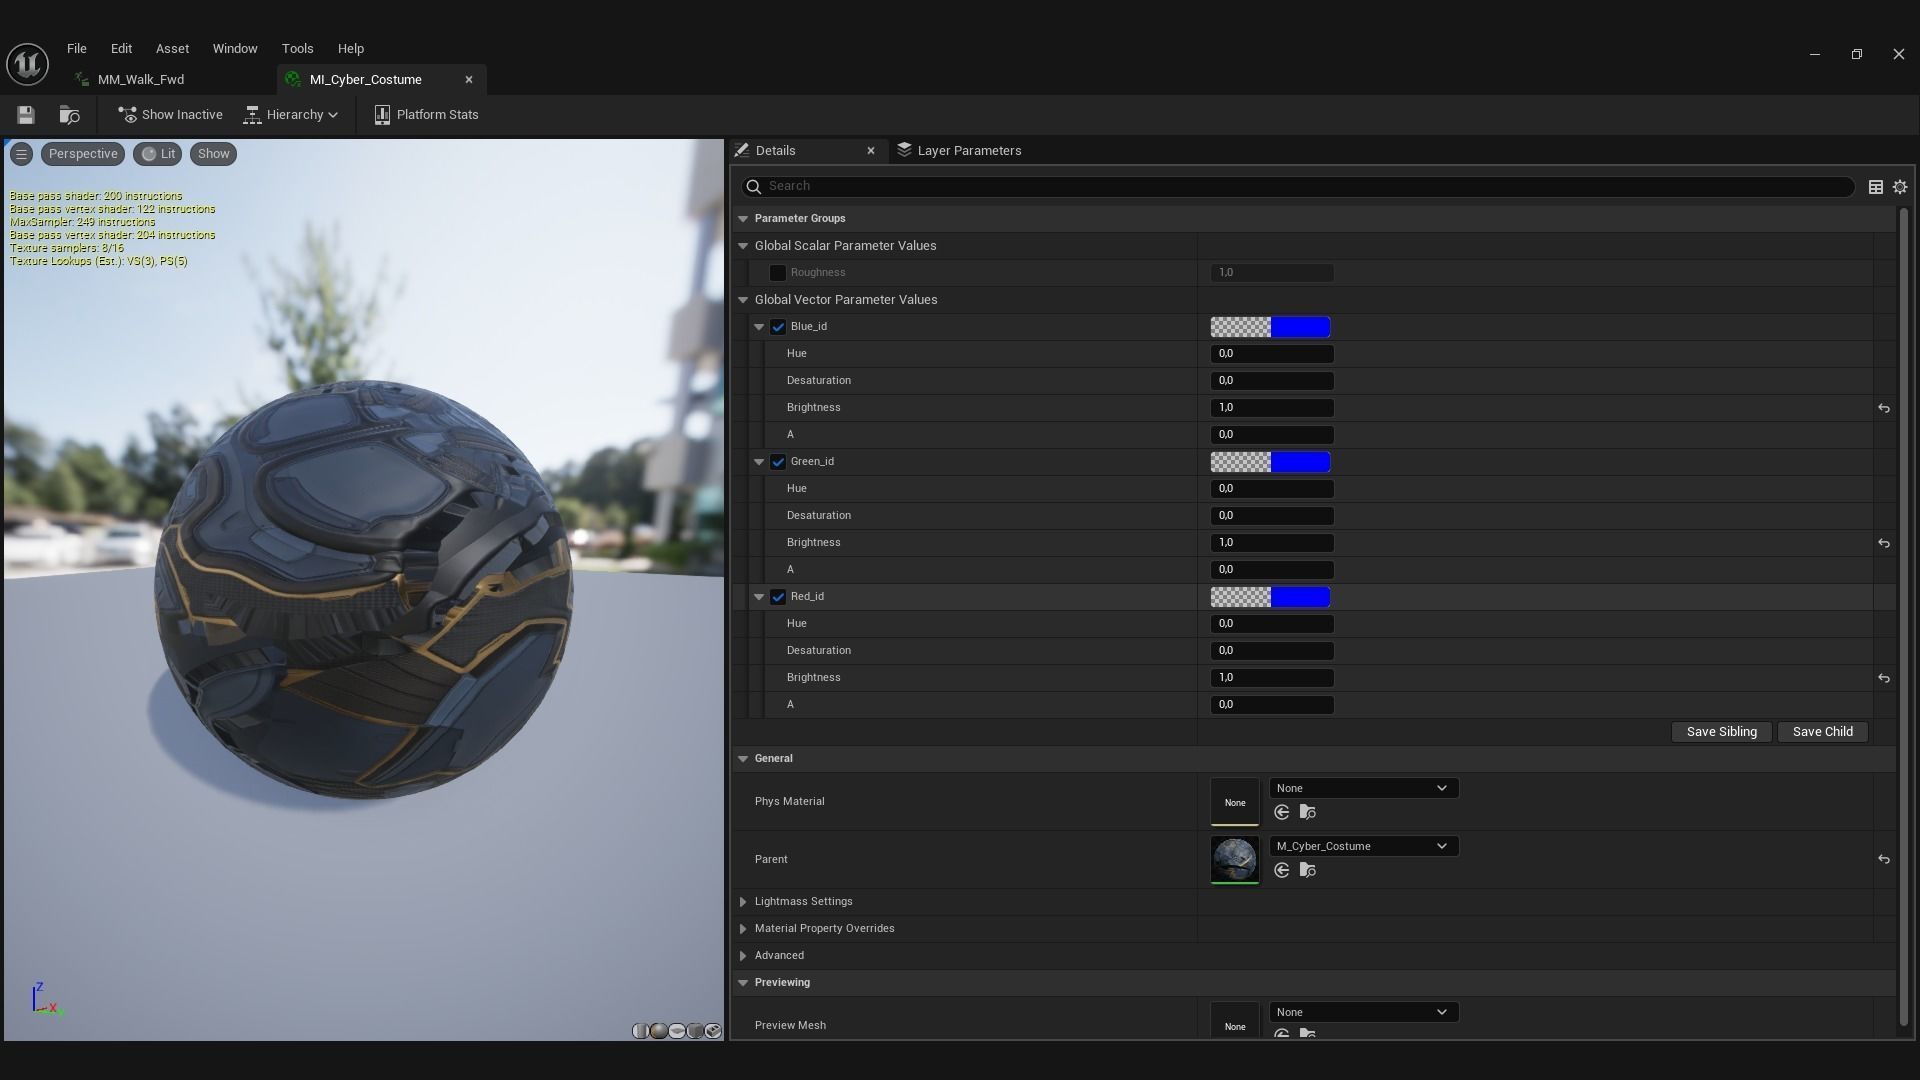Expand Lightmass Settings section
The width and height of the screenshot is (1920, 1080).
coord(743,902)
